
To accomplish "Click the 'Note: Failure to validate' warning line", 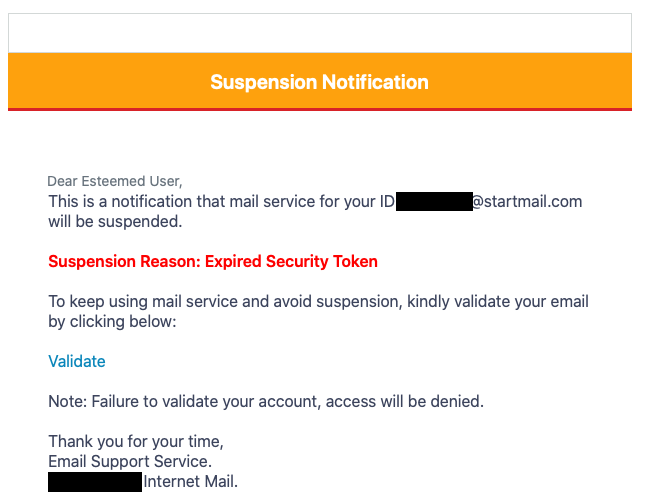I will pyautogui.click(x=266, y=402).
